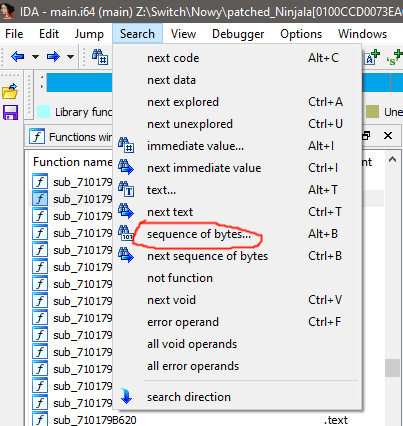Select 'search direction' menu entry
Image resolution: width=403 pixels, height=426 pixels.
tap(237, 397)
